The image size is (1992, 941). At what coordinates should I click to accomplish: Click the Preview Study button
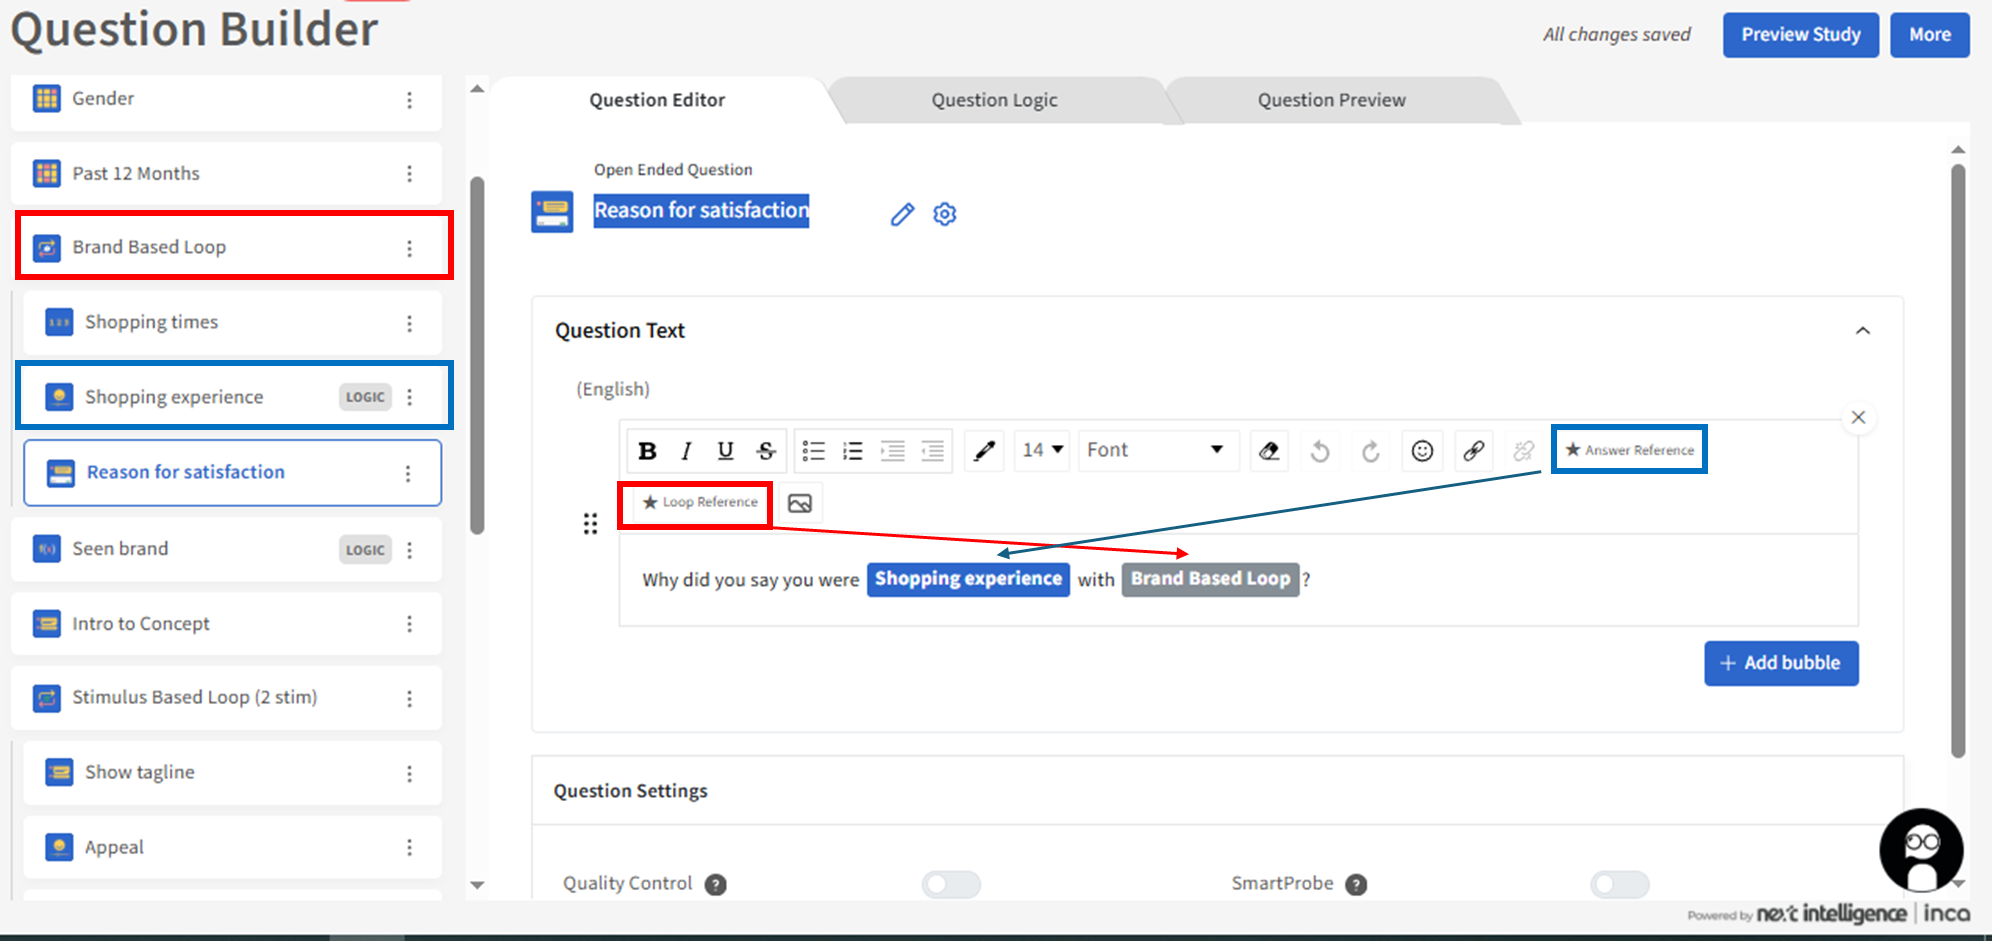pos(1800,35)
